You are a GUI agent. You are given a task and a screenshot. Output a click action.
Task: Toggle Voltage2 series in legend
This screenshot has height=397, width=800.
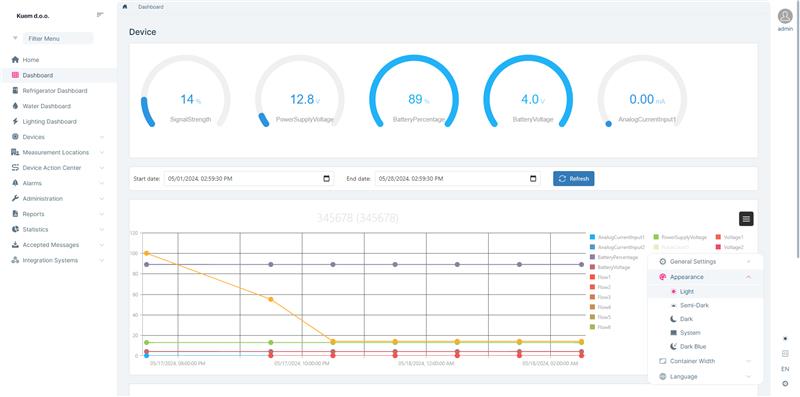click(x=730, y=247)
